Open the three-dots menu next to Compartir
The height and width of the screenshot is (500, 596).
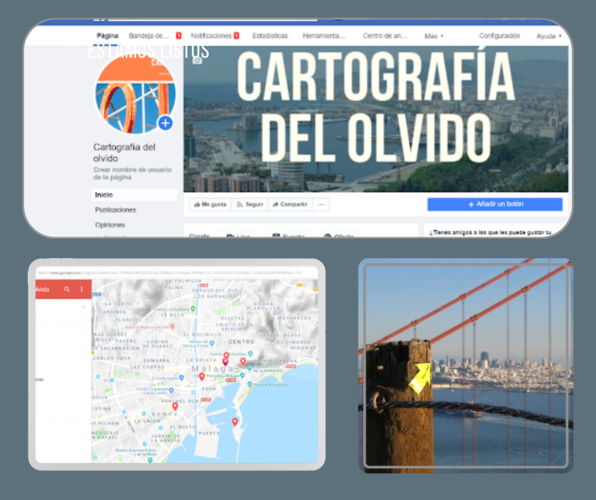coord(321,204)
